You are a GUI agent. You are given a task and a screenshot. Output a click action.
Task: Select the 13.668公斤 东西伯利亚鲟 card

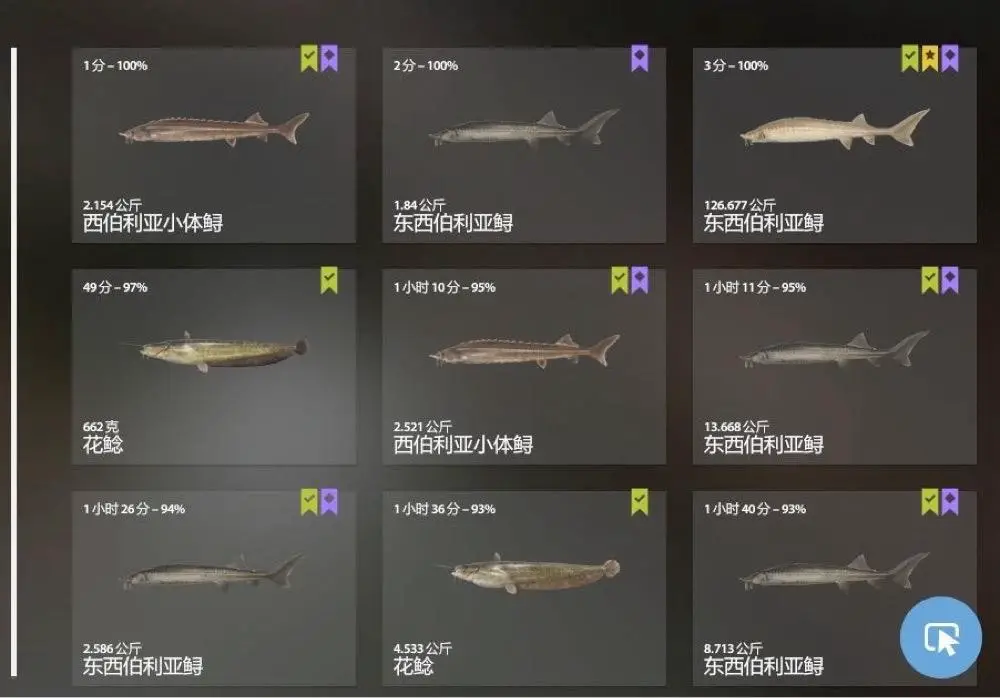[835, 367]
